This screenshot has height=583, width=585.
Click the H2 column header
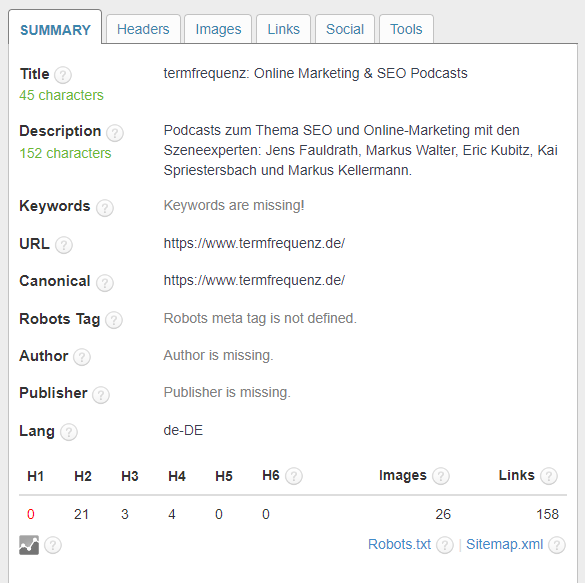(82, 476)
